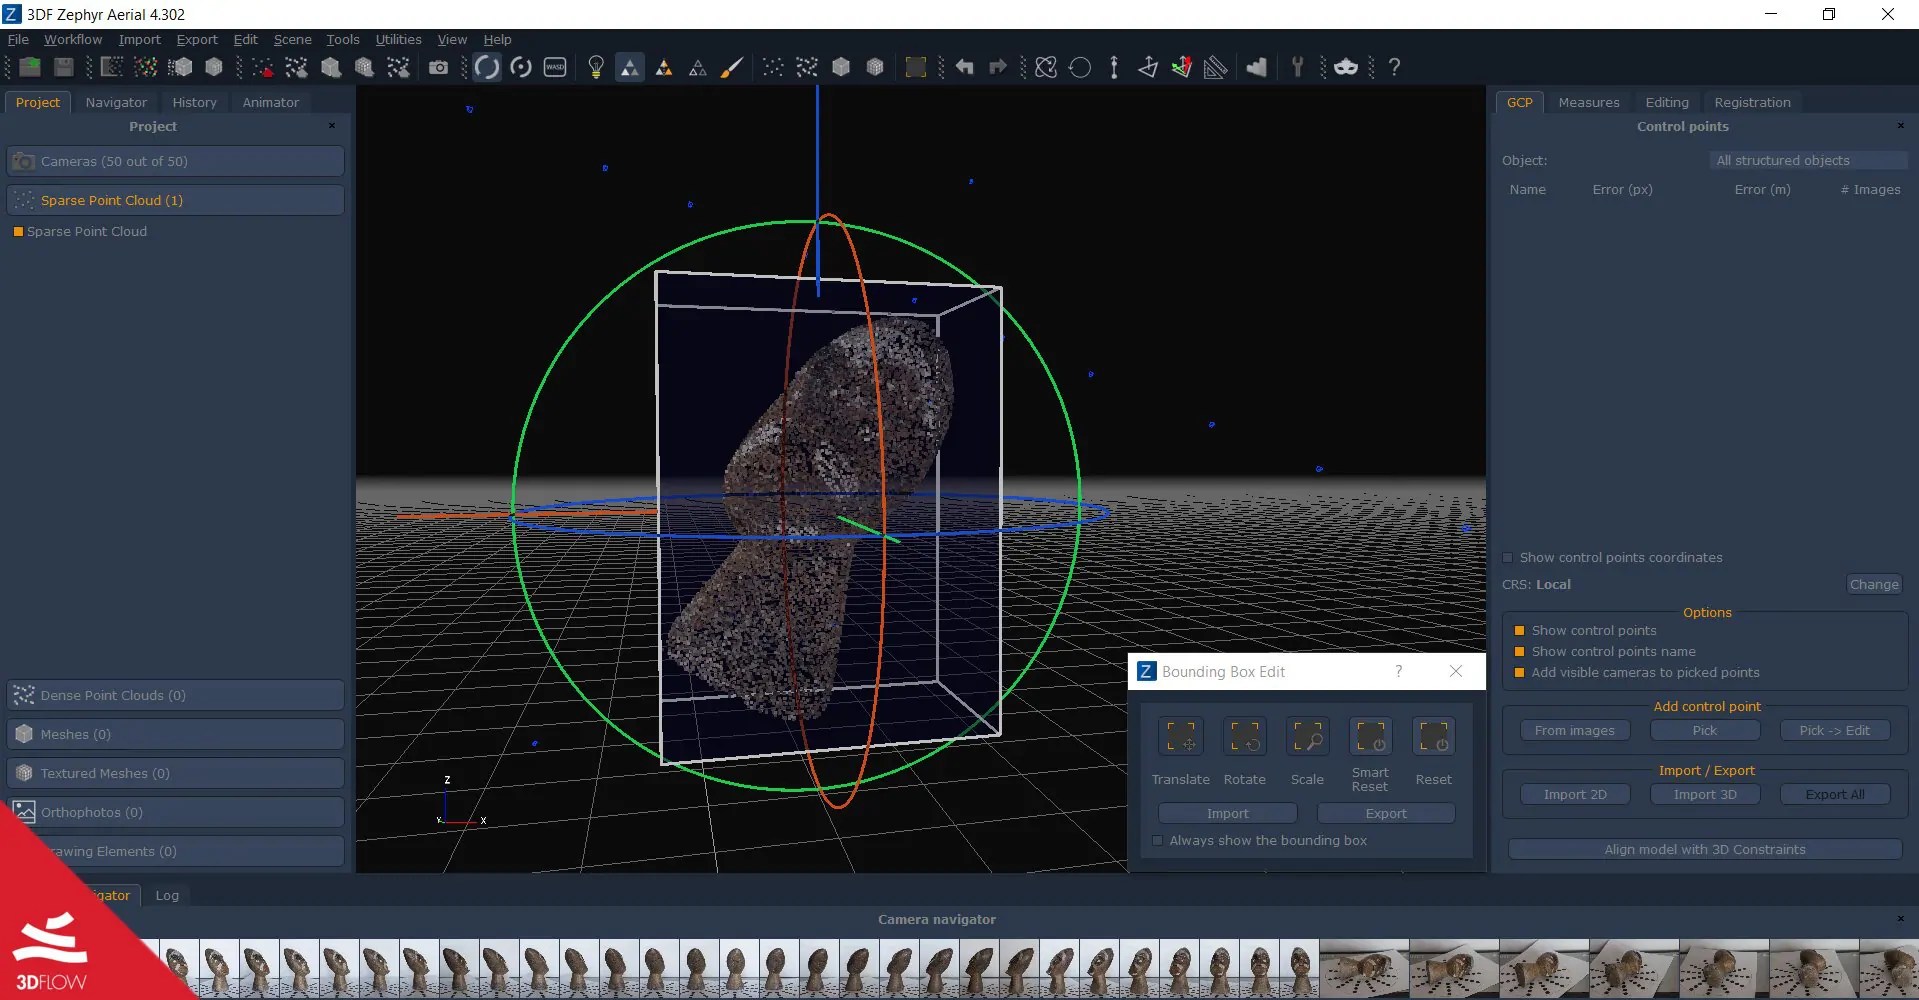Screen dimensions: 1919x1000
Task: Collapse the Cameras (50 out of 50) group
Action: click(175, 161)
